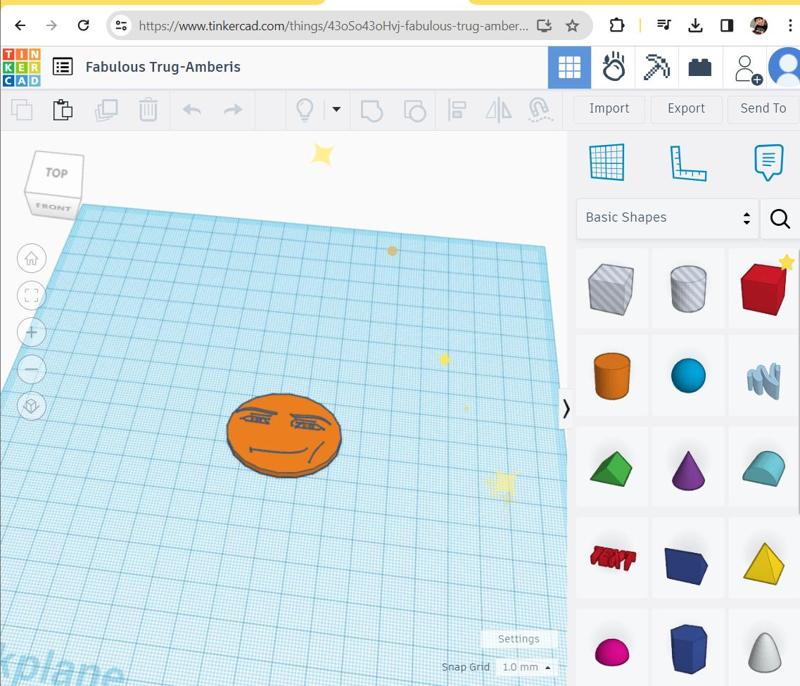The width and height of the screenshot is (800, 686).
Task: Open the lightbulb visibility dropdown arrow
Action: pos(336,109)
